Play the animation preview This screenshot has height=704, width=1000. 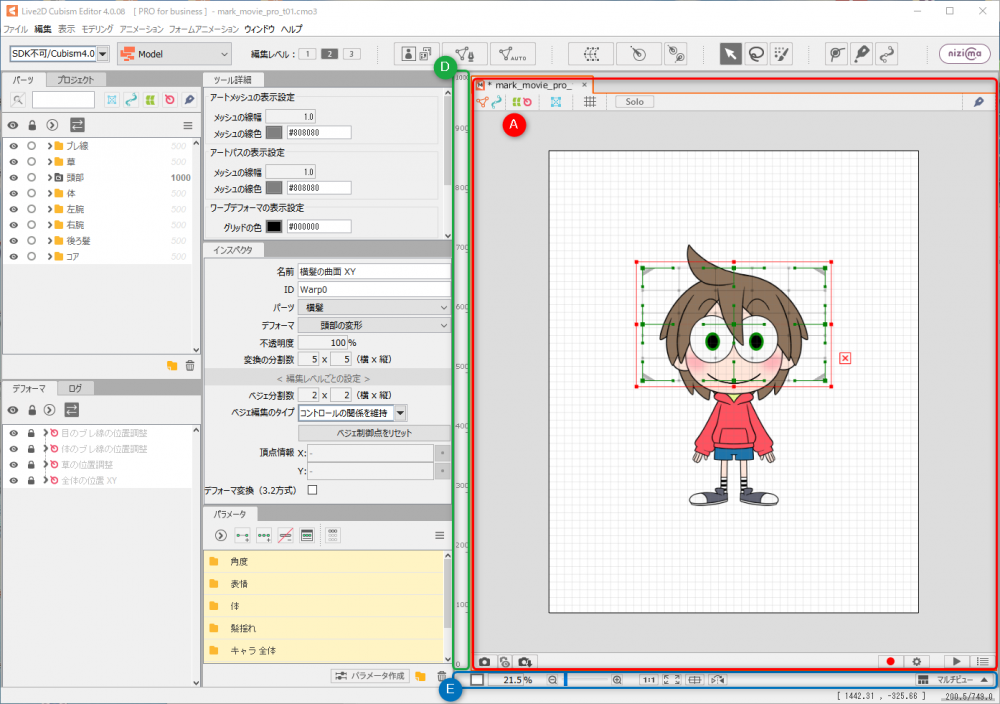(956, 662)
